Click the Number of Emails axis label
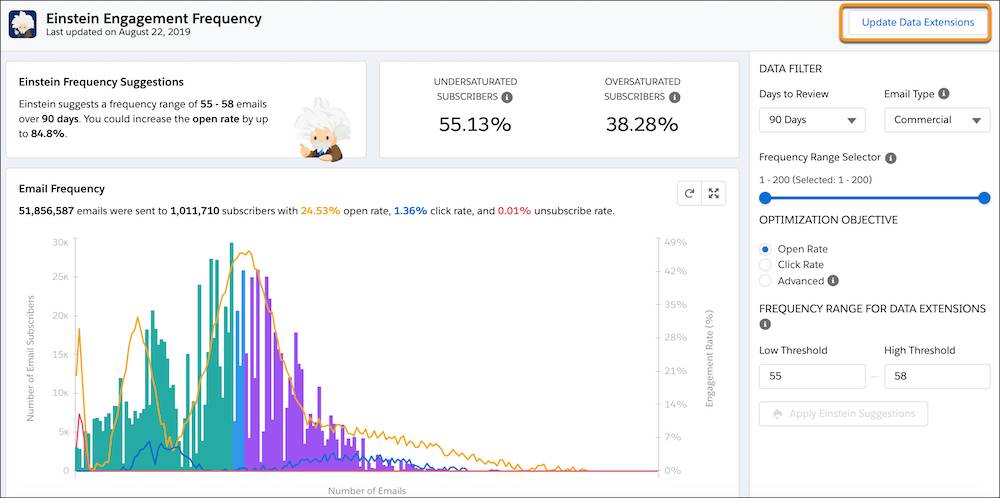The image size is (1000, 498). pyautogui.click(x=367, y=491)
